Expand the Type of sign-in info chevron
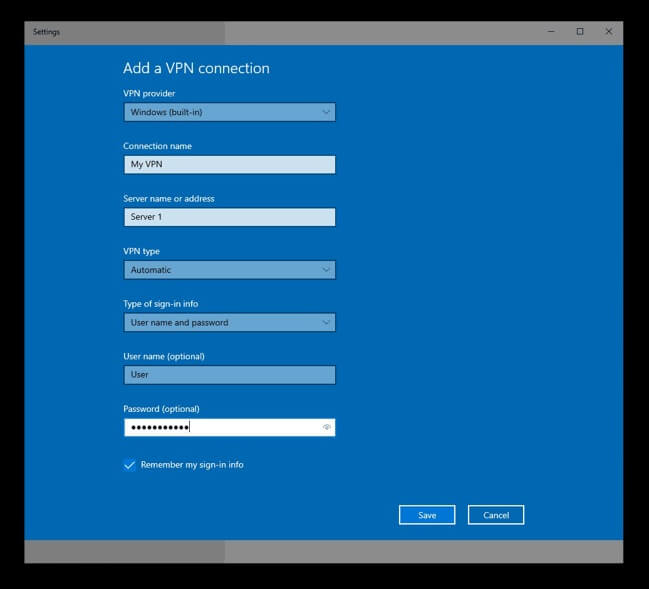 tap(326, 322)
